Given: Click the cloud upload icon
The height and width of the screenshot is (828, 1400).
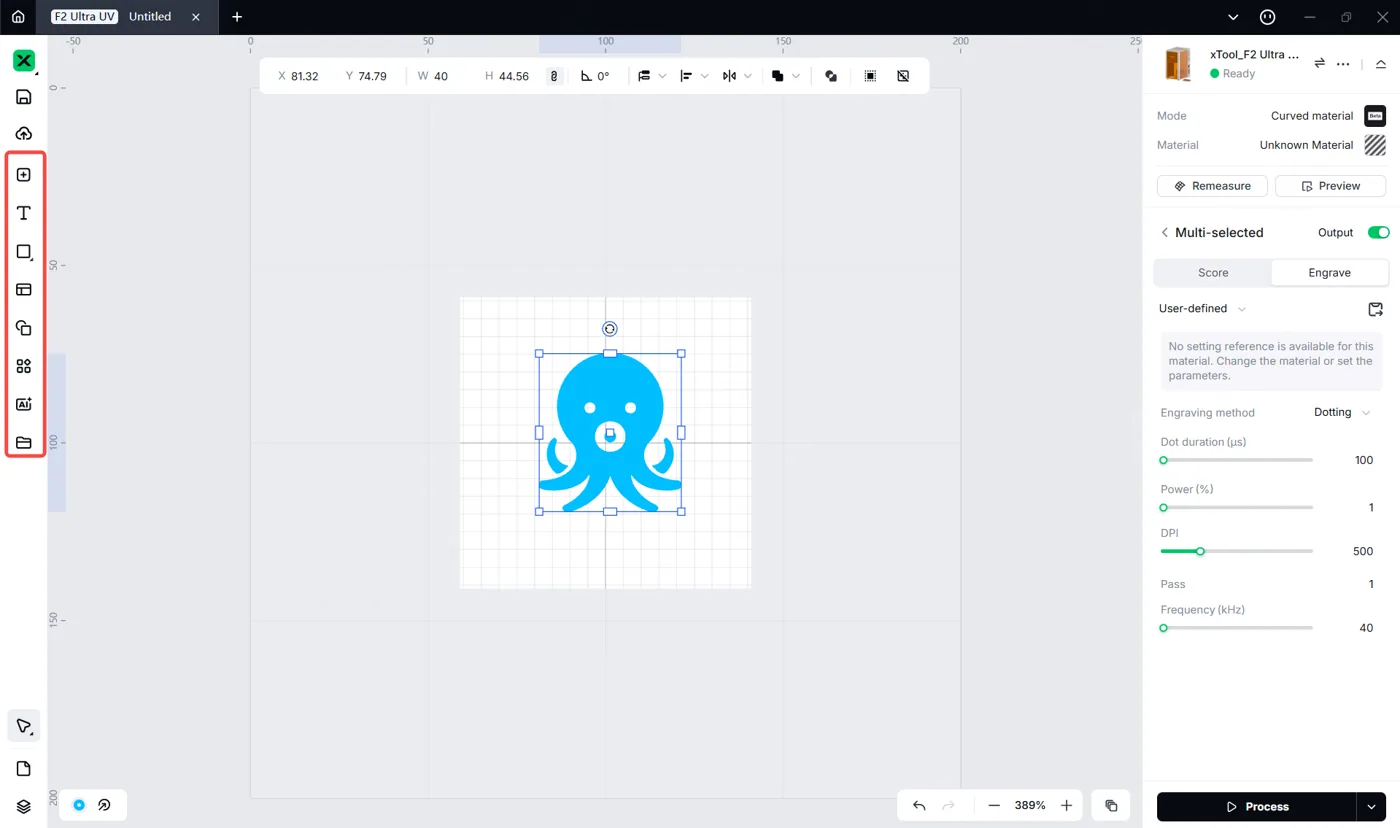Looking at the screenshot, I should point(24,133).
